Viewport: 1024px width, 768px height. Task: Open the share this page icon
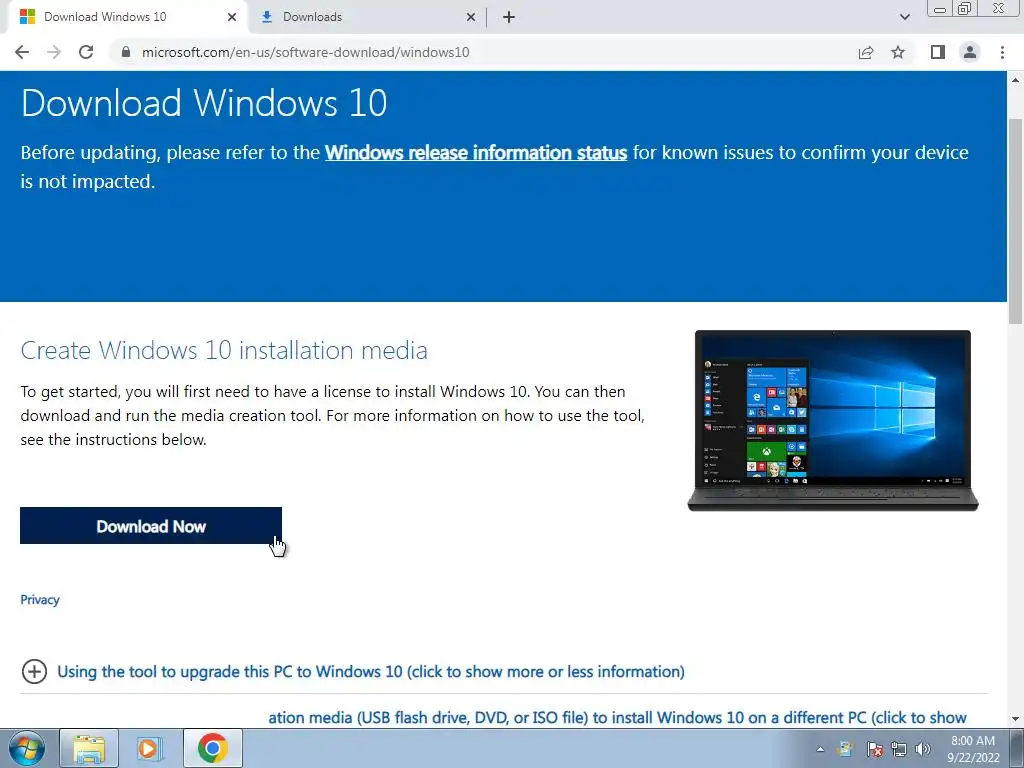tap(865, 52)
